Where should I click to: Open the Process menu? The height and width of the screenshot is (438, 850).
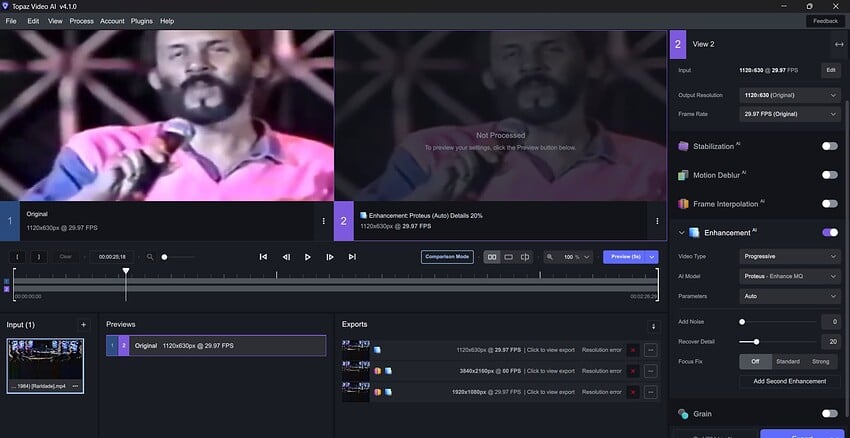(x=81, y=21)
